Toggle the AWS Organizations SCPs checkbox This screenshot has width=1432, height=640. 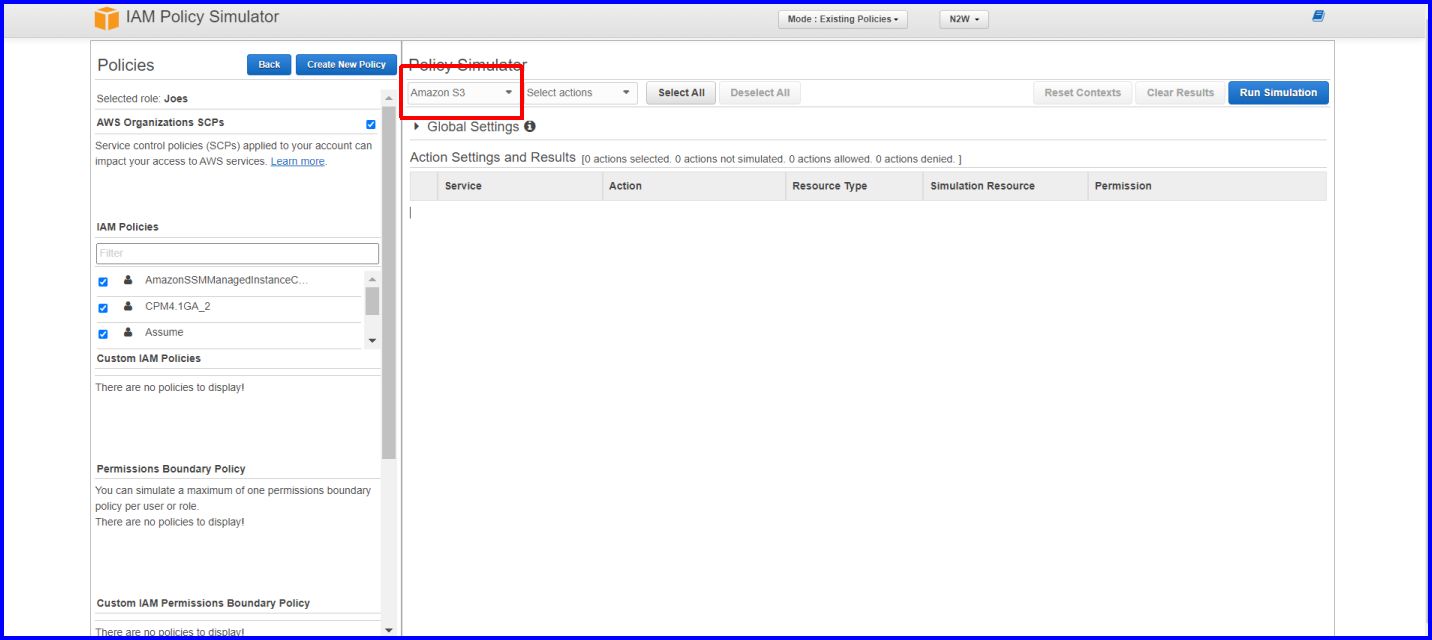pyautogui.click(x=371, y=124)
